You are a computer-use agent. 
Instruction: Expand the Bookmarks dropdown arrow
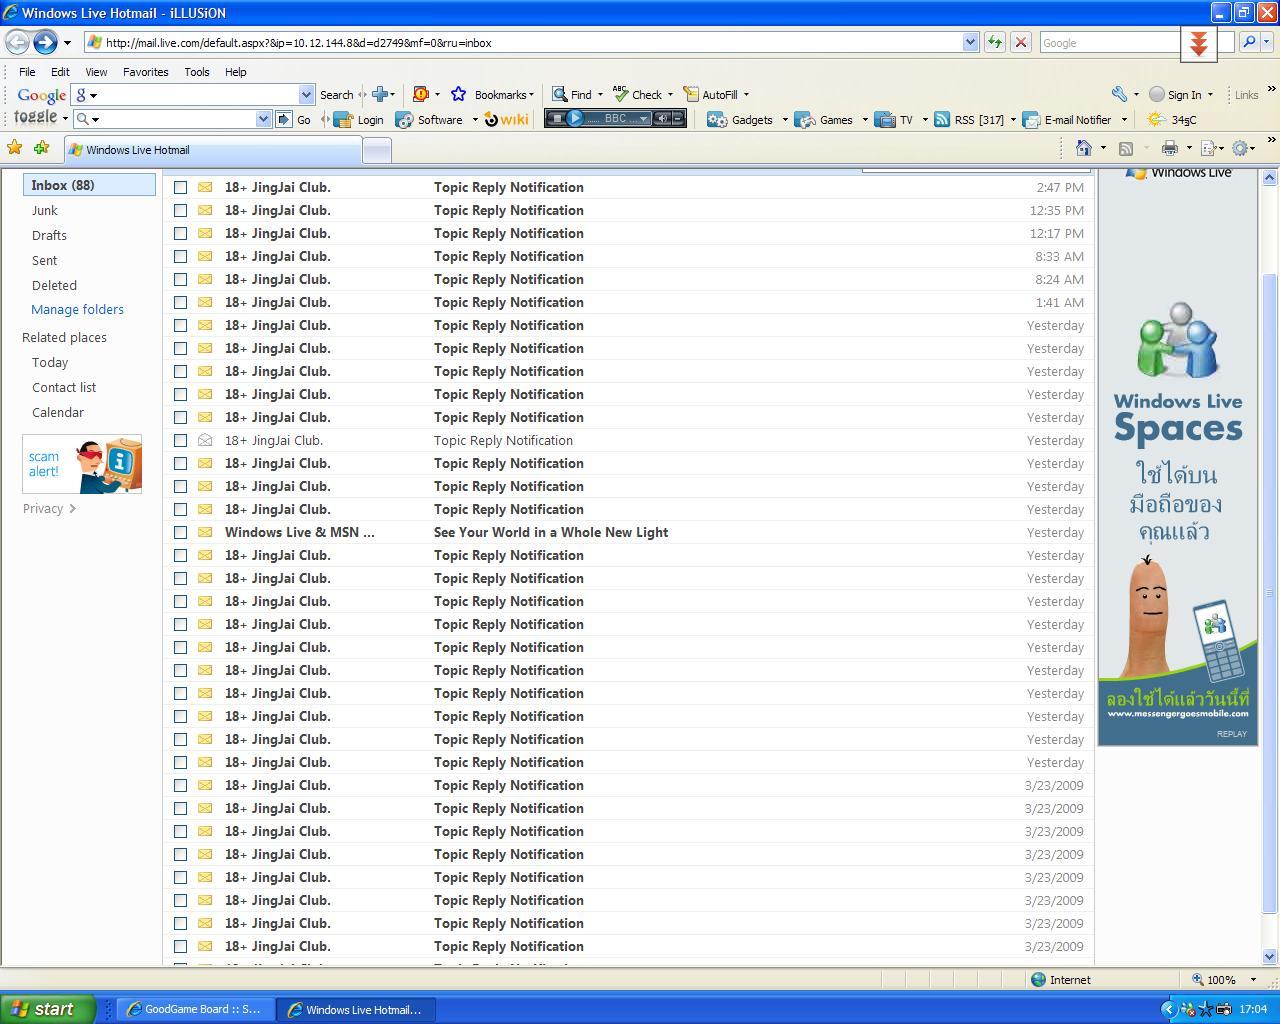(531, 95)
